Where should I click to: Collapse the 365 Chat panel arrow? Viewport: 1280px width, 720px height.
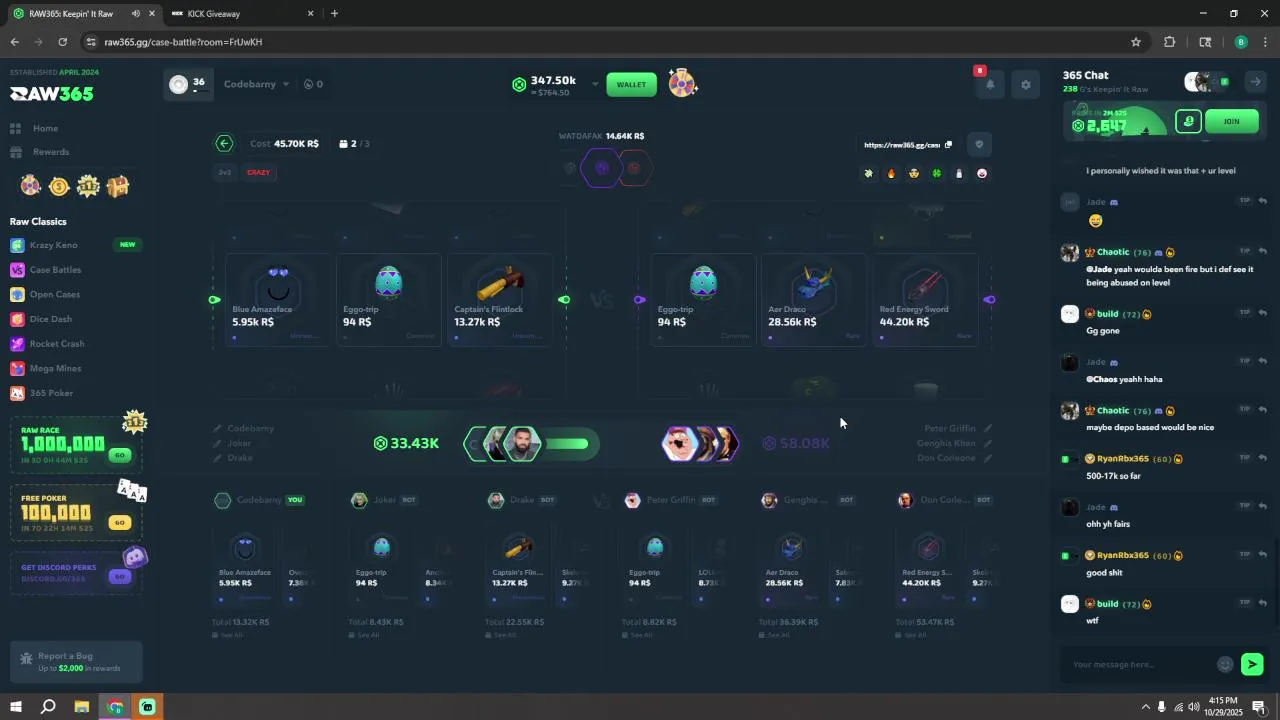click(1254, 82)
